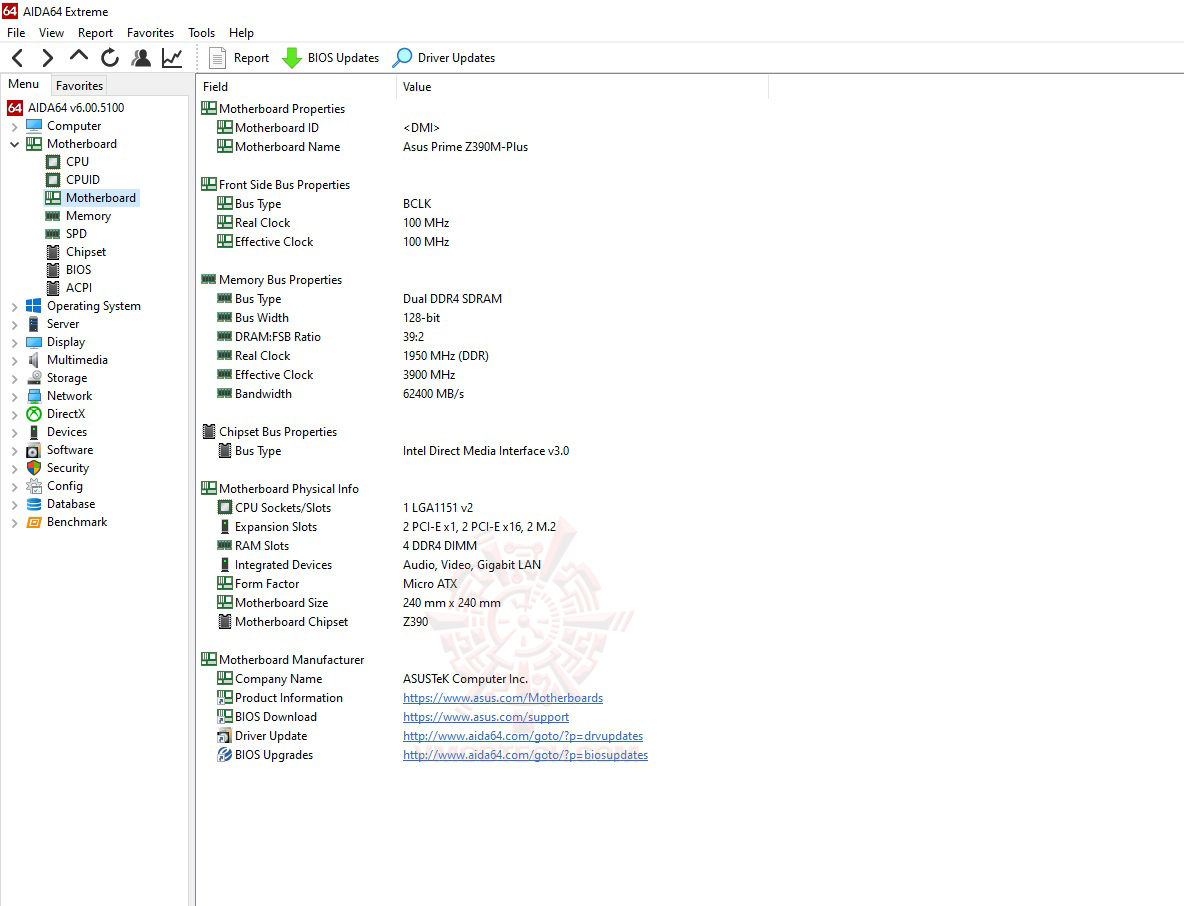Click the Forward navigation arrow
This screenshot has width=1184, height=906.
(x=47, y=57)
